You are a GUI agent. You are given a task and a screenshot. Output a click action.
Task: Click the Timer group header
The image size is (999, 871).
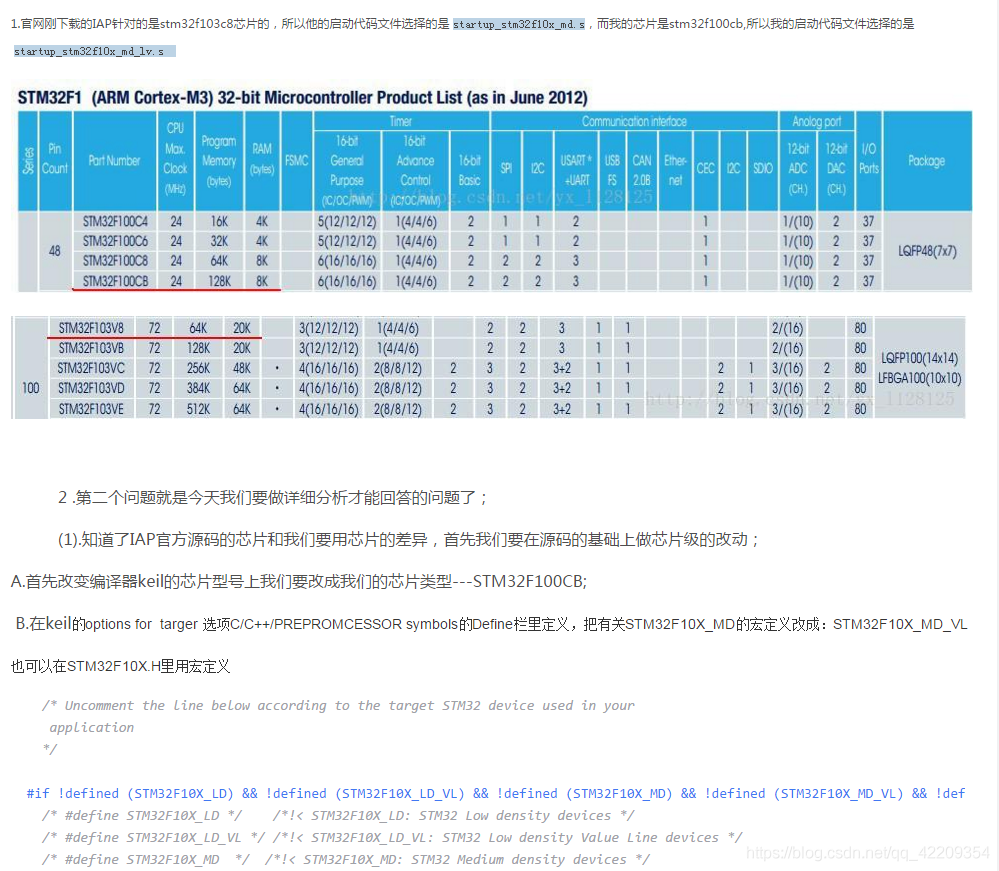pyautogui.click(x=401, y=121)
